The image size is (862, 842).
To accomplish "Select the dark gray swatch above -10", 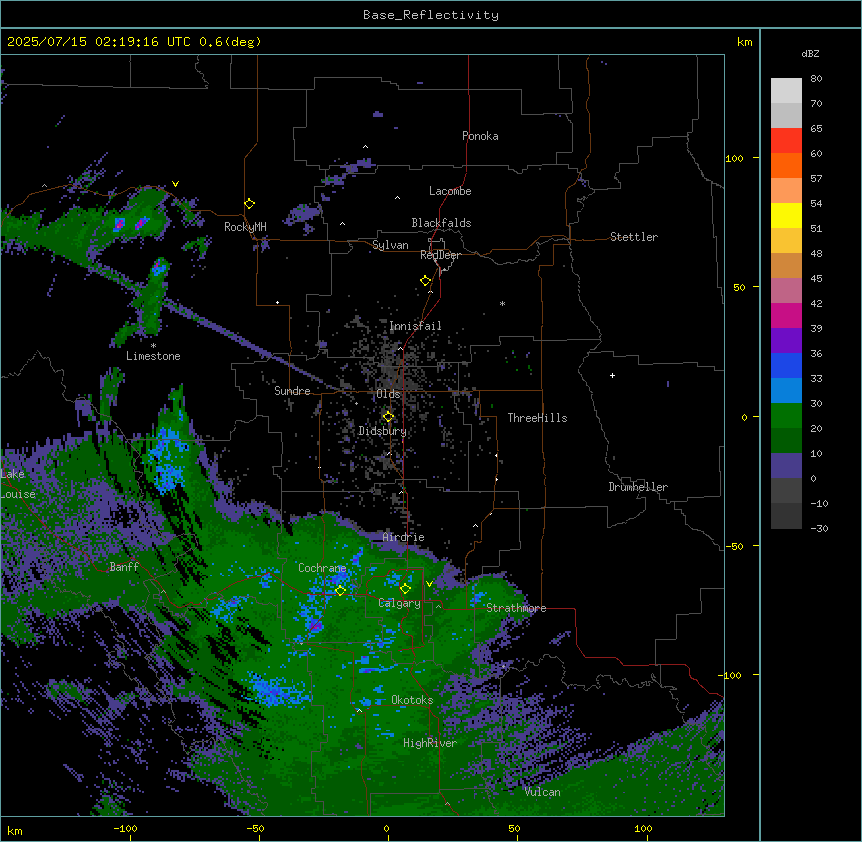I will tap(786, 491).
